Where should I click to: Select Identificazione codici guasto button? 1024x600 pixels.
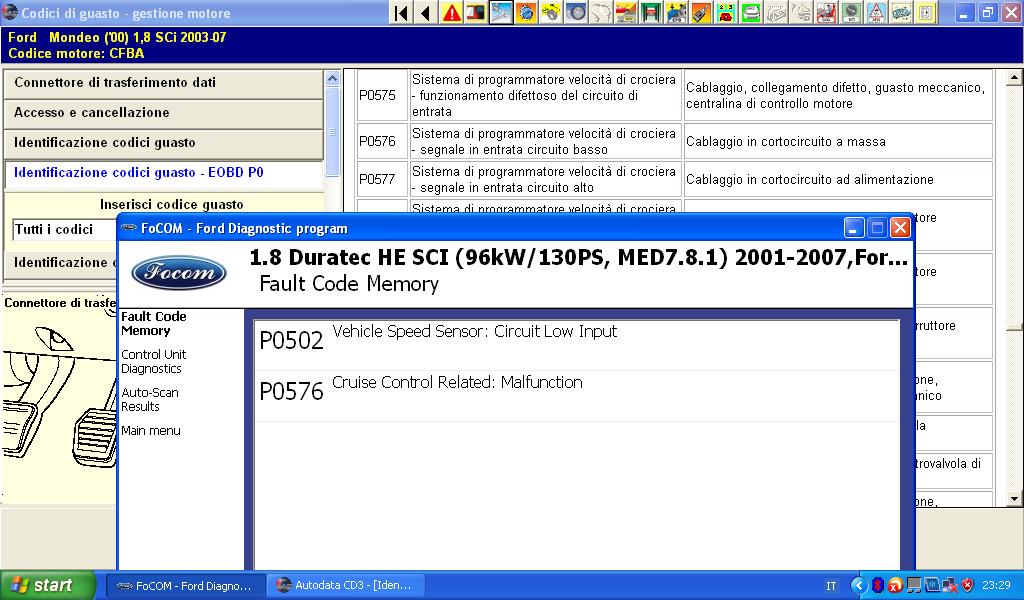click(163, 143)
